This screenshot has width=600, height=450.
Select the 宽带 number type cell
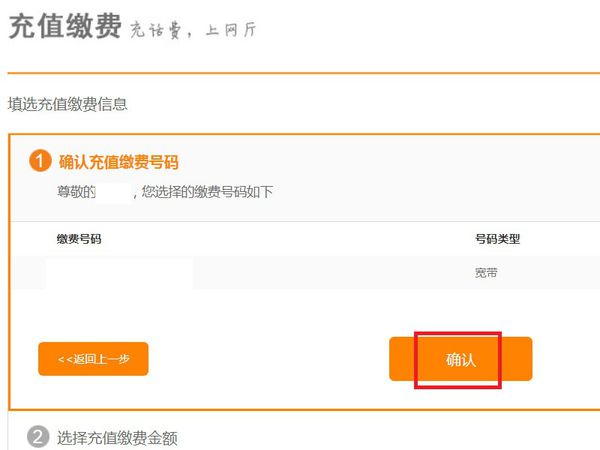[486, 273]
